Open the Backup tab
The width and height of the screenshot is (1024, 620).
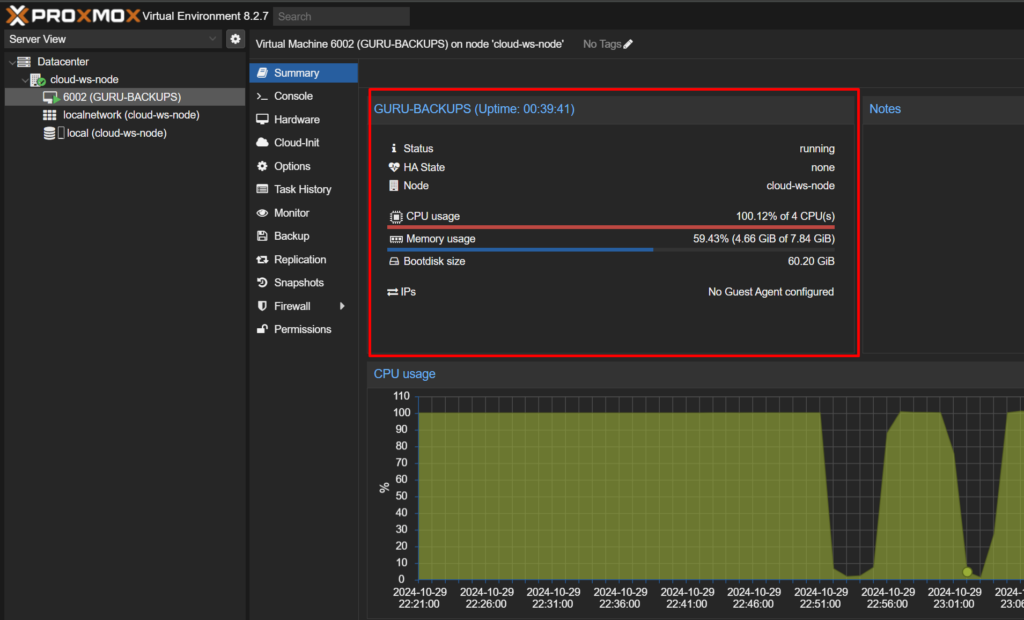304,236
